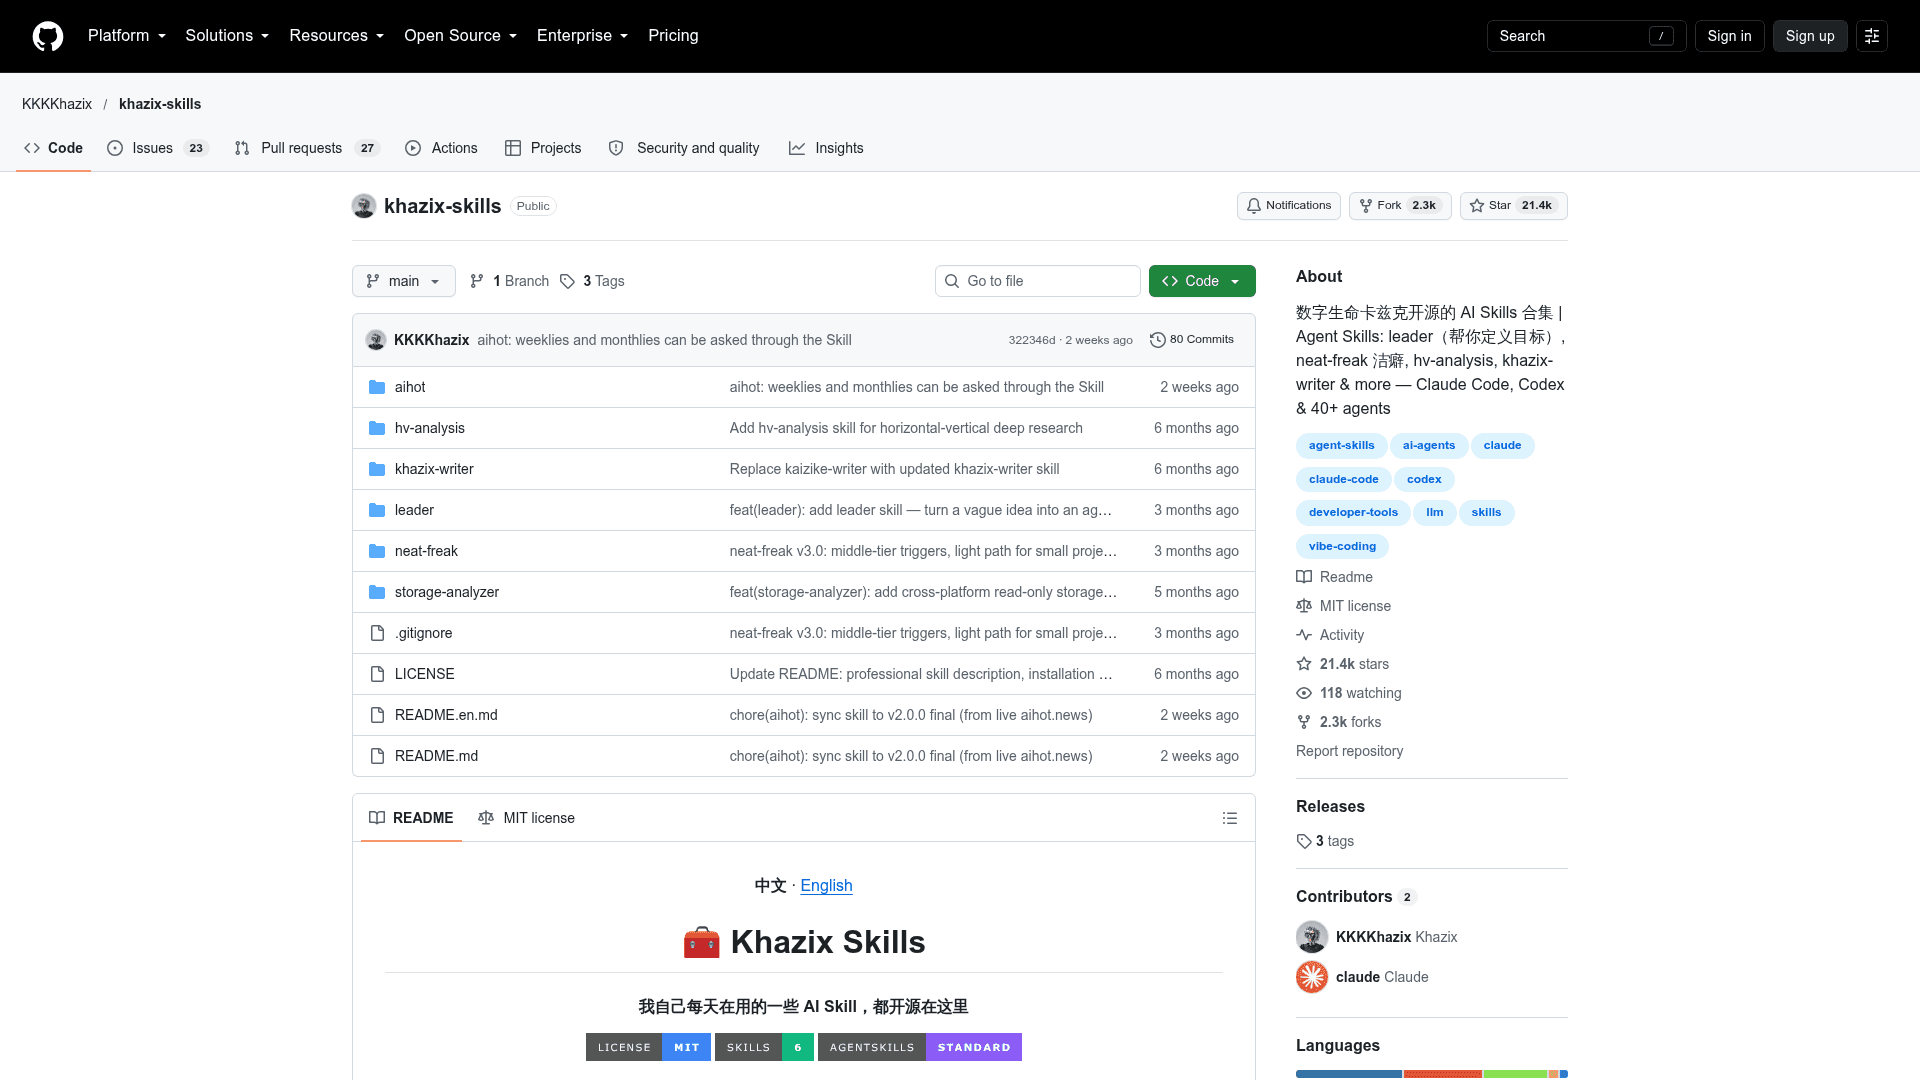The image size is (1920, 1080).
Task: Click the KKKKhazix avatar in Contributors
Action: (x=1312, y=937)
